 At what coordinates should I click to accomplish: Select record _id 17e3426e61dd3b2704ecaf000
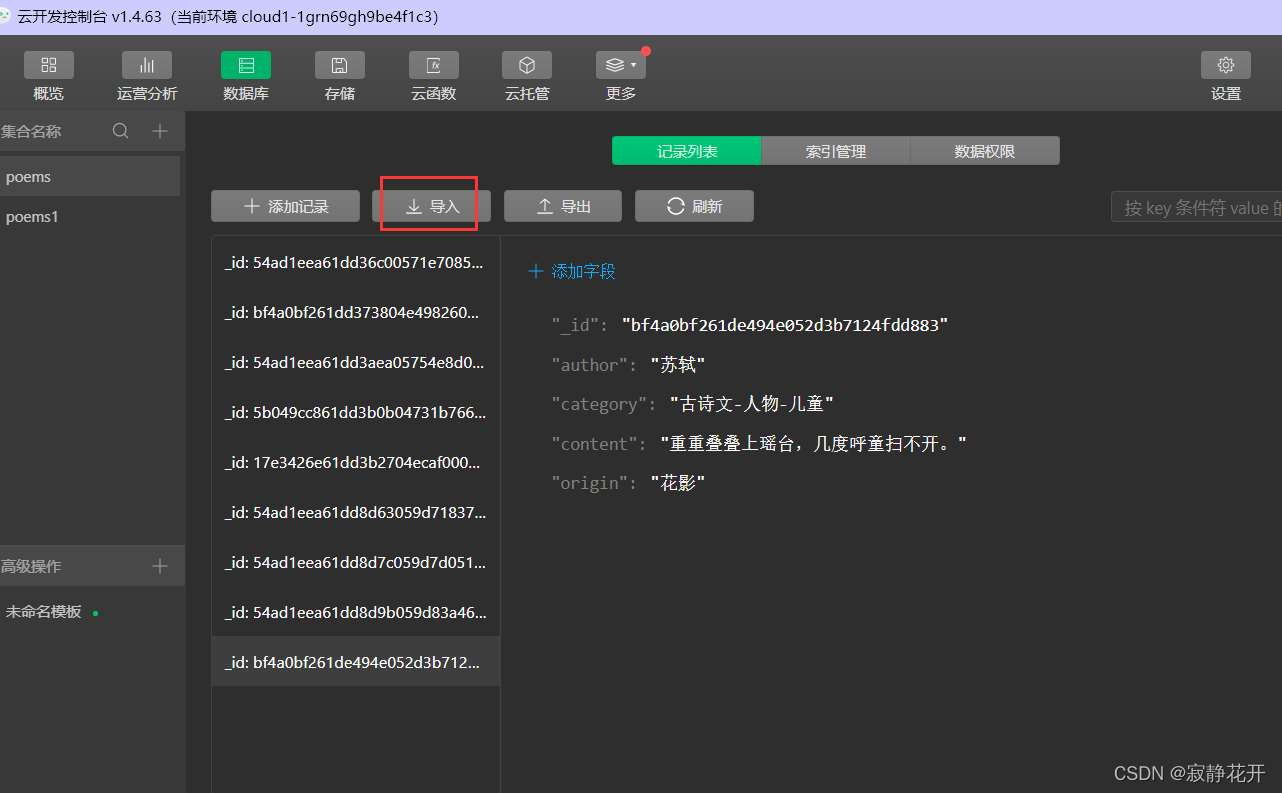click(x=356, y=462)
